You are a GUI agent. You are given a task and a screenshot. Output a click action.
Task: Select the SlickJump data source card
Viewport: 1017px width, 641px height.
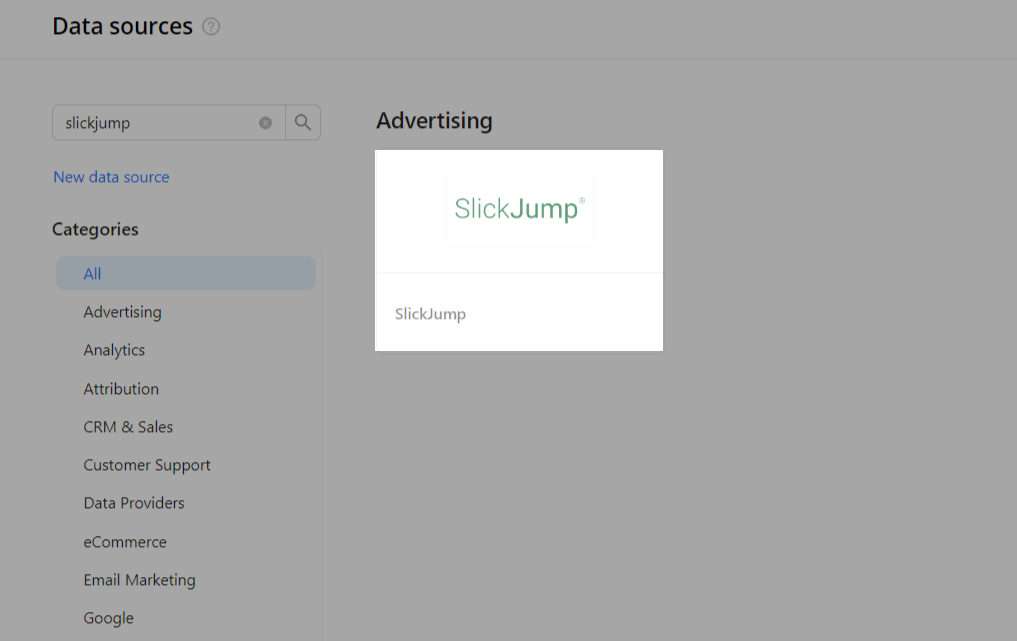click(x=519, y=250)
